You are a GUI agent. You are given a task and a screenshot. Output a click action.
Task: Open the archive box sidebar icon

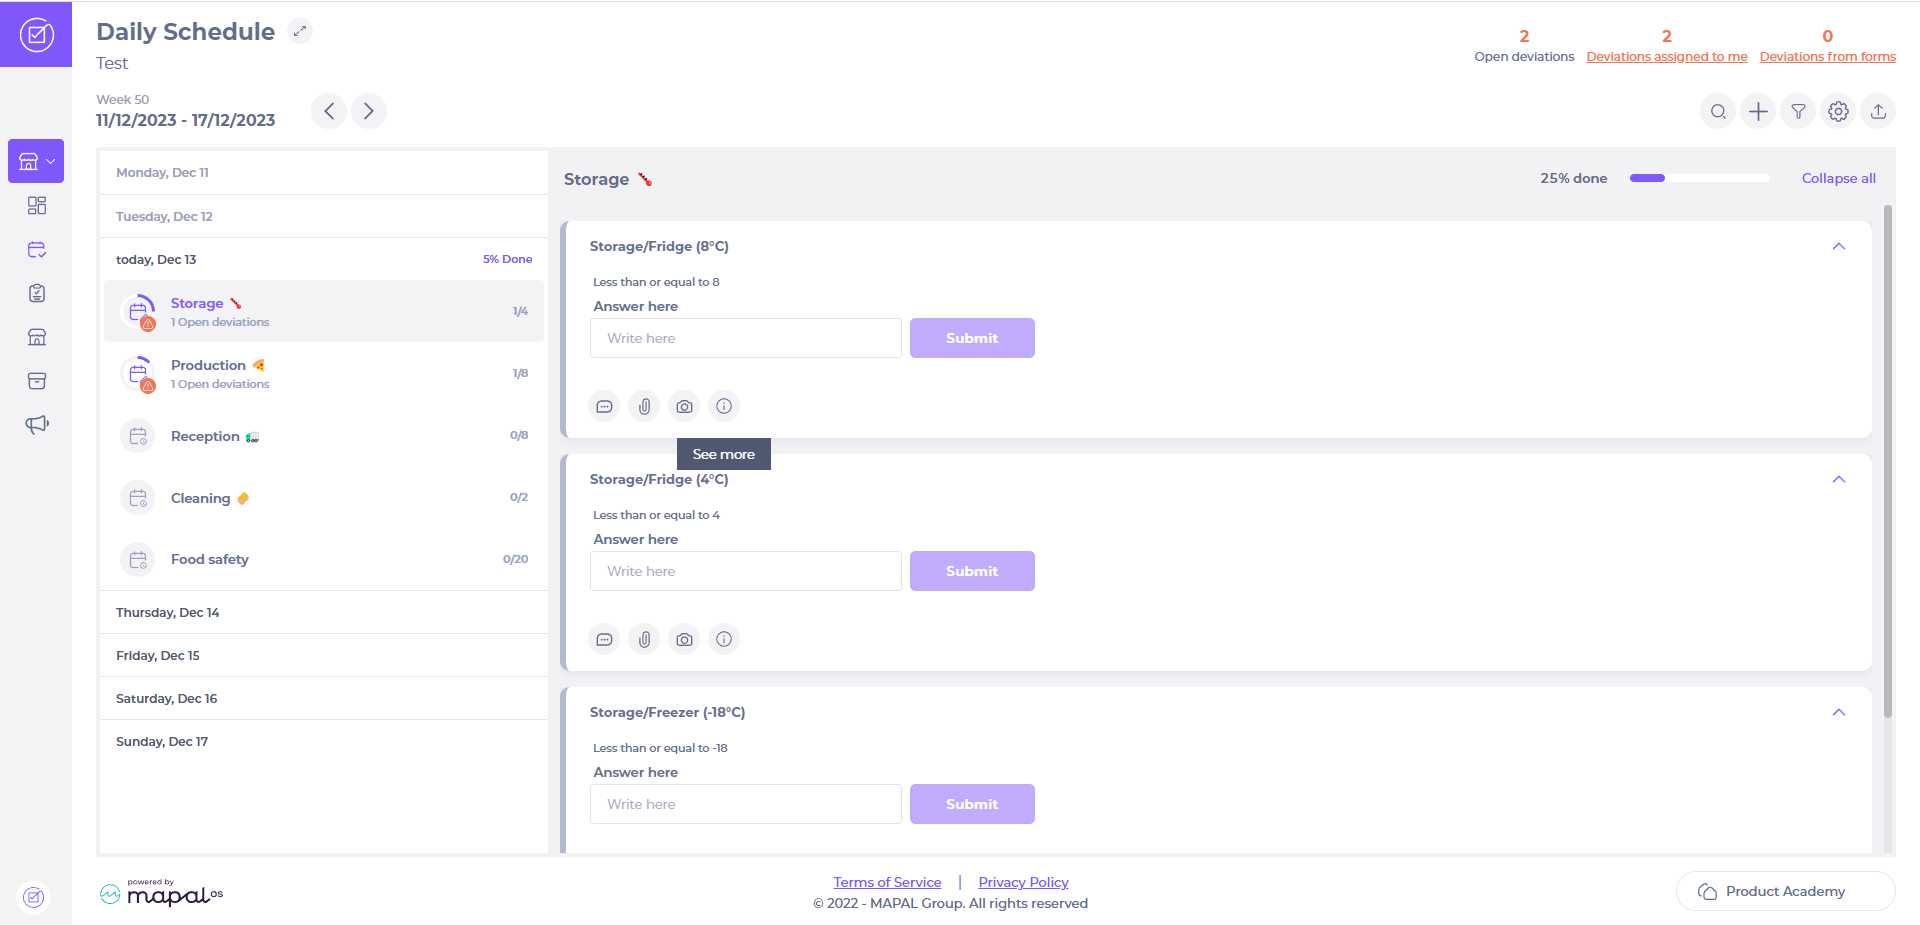coord(37,381)
